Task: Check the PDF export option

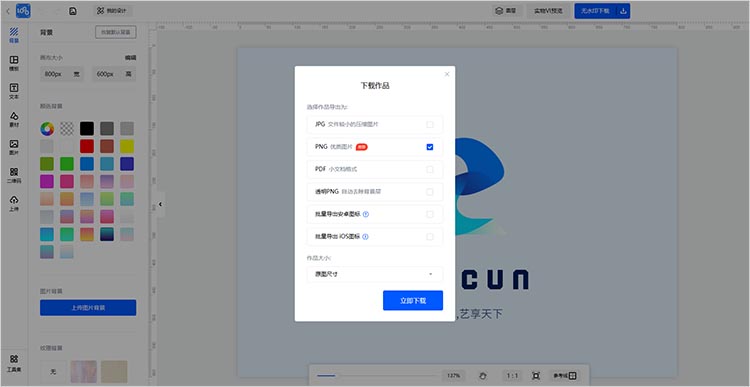Action: 430,169
